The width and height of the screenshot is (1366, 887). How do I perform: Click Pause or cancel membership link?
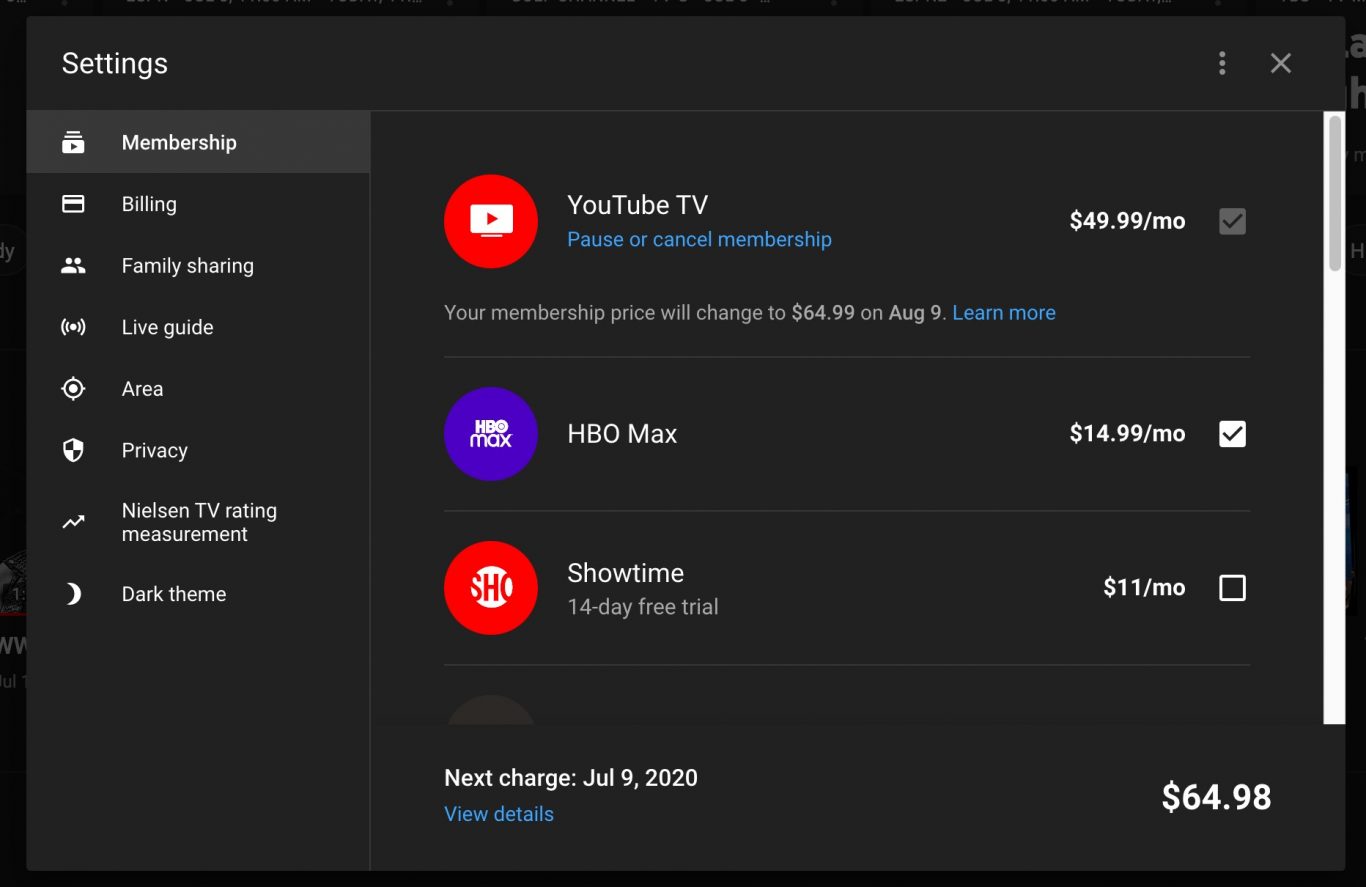tap(699, 240)
